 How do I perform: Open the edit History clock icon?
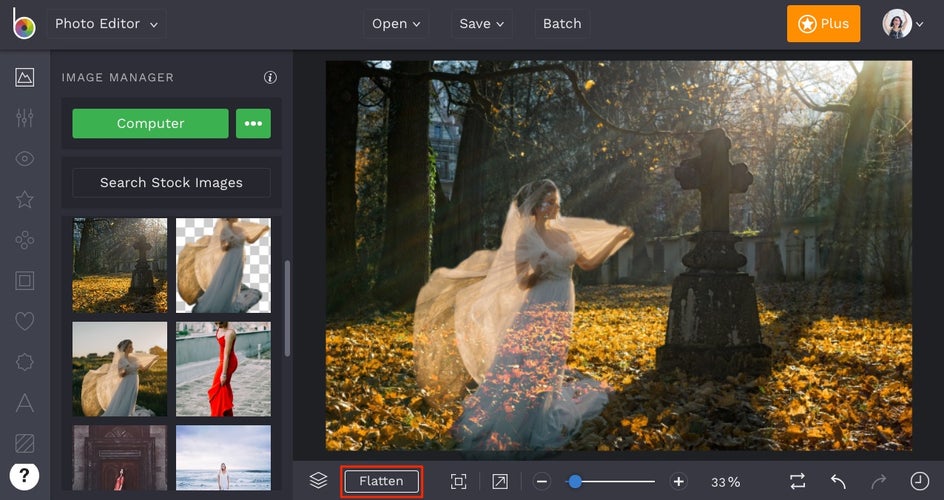919,481
